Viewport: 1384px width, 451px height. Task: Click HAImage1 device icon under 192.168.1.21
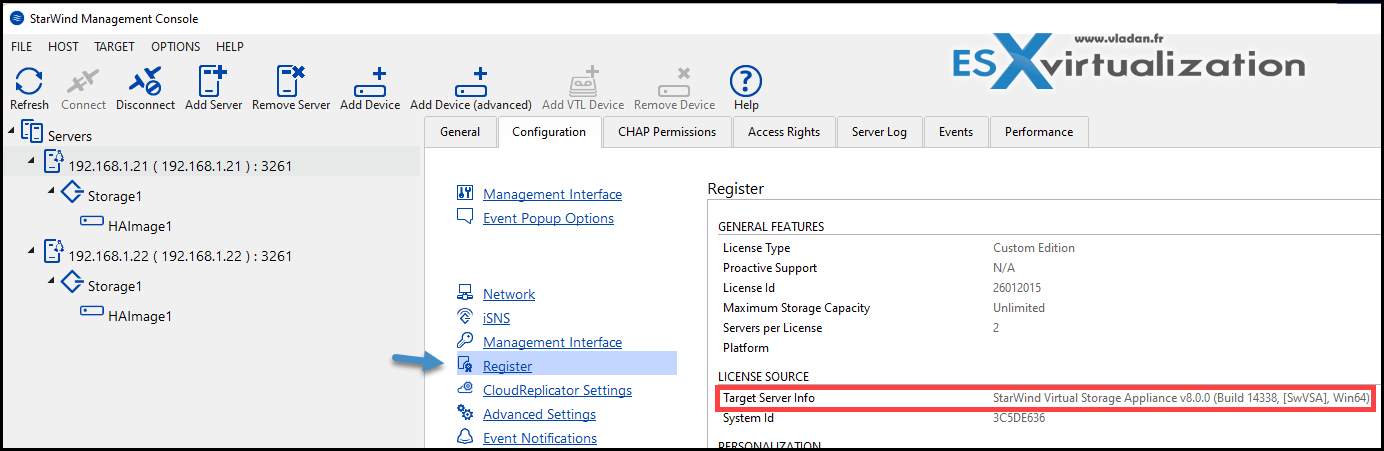(92, 223)
